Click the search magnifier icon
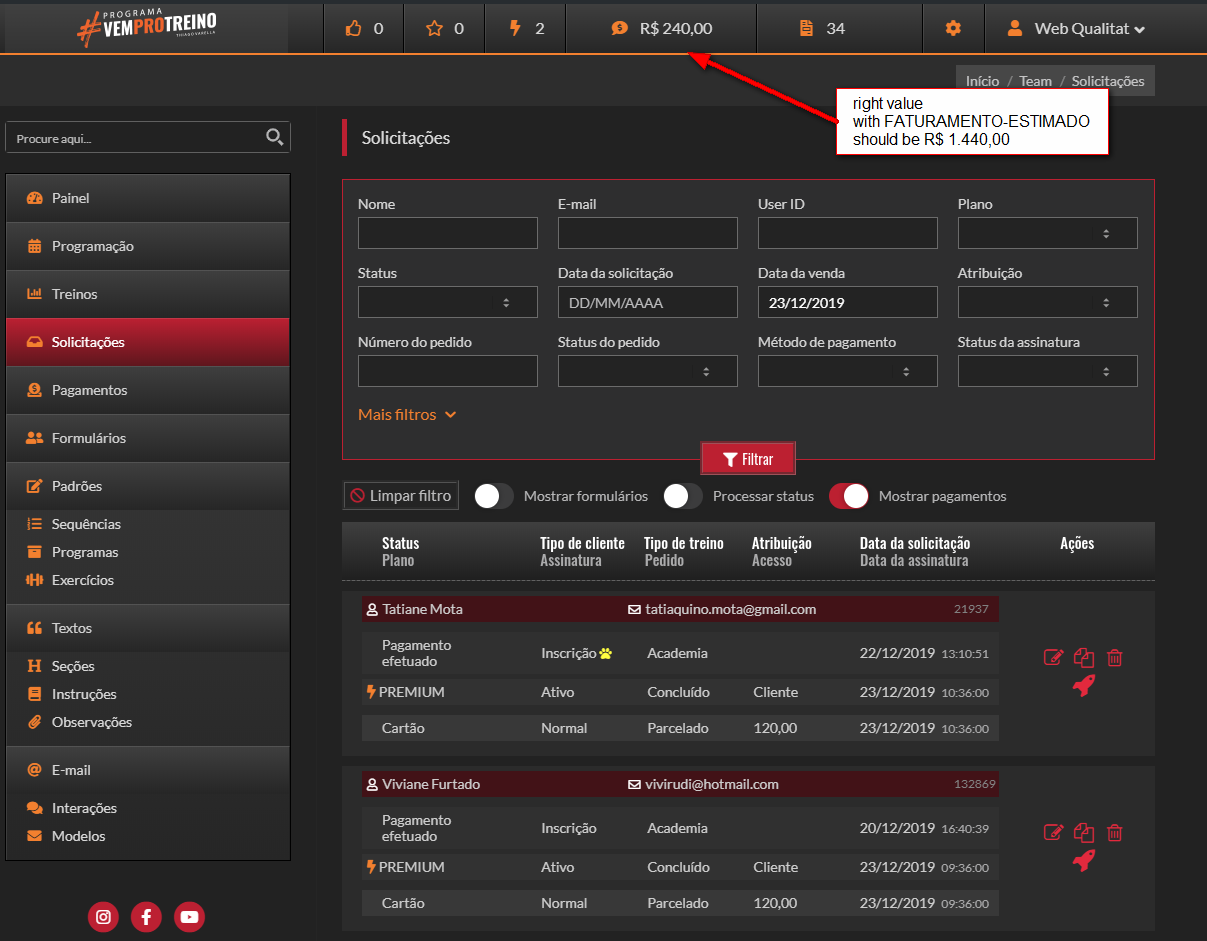Image resolution: width=1207 pixels, height=941 pixels. pos(274,138)
